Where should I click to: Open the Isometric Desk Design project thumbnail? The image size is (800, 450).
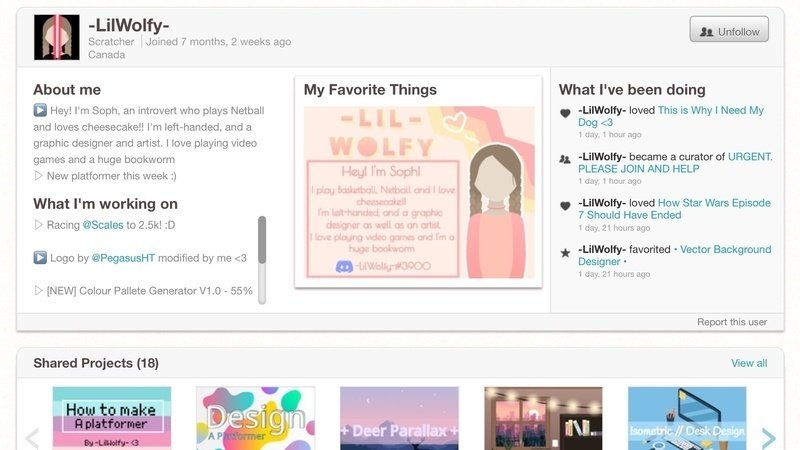coord(687,418)
